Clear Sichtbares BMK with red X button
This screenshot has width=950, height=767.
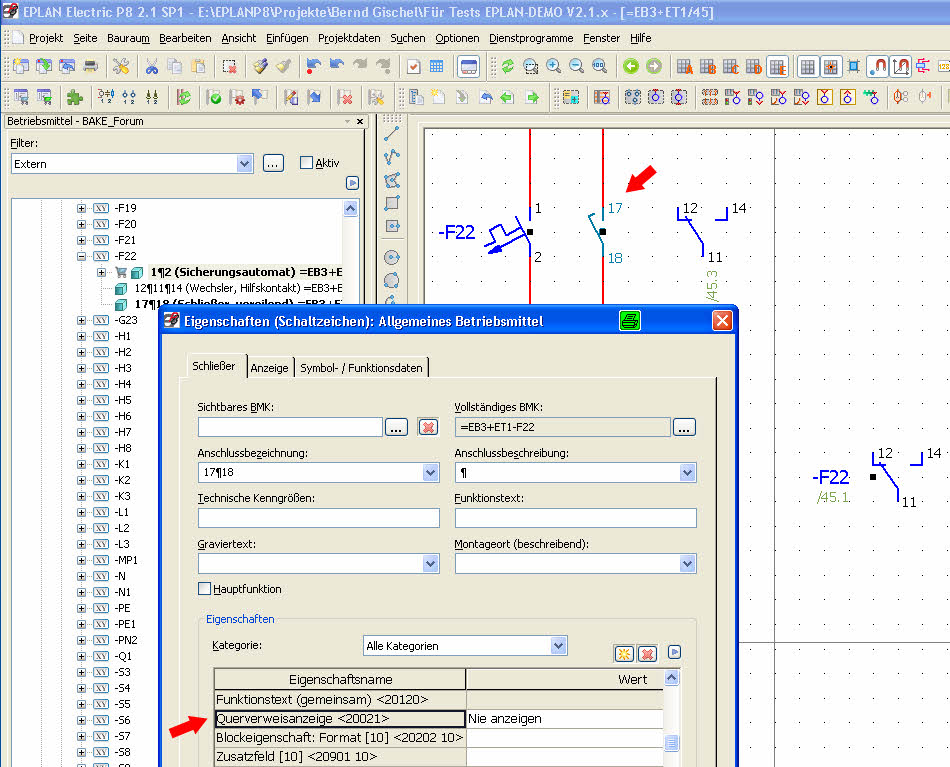point(428,427)
